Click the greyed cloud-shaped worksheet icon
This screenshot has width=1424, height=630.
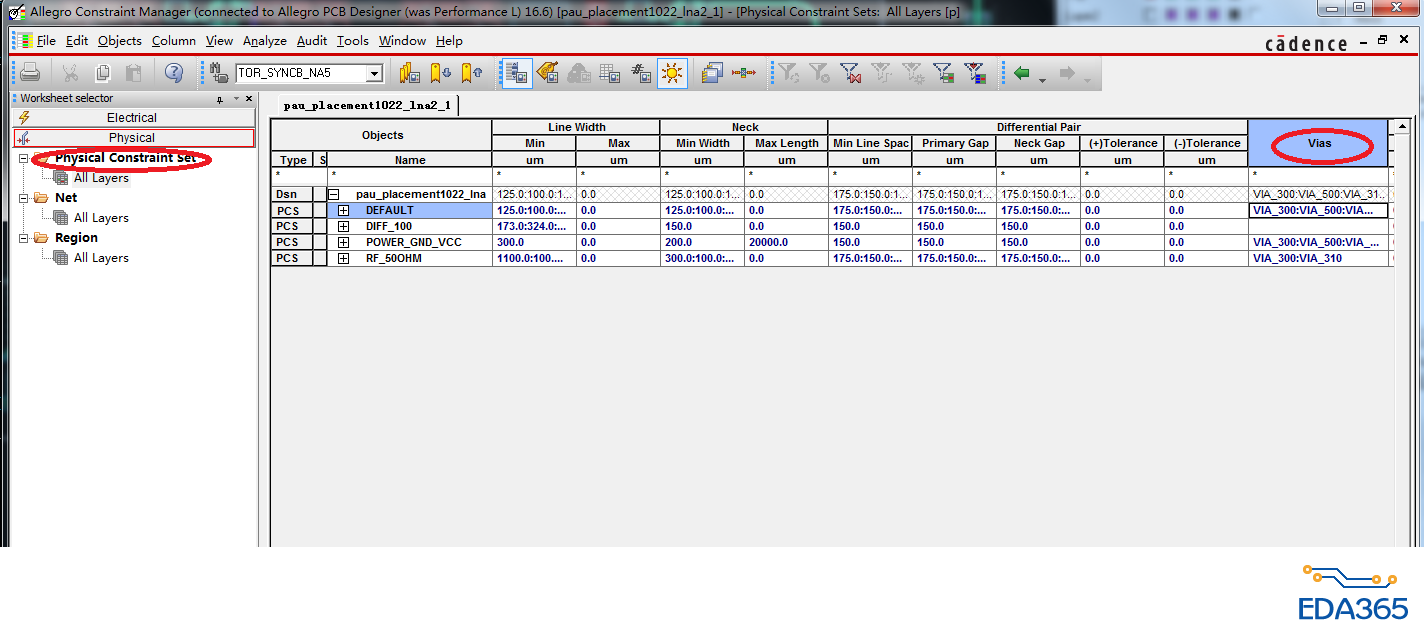tap(578, 73)
